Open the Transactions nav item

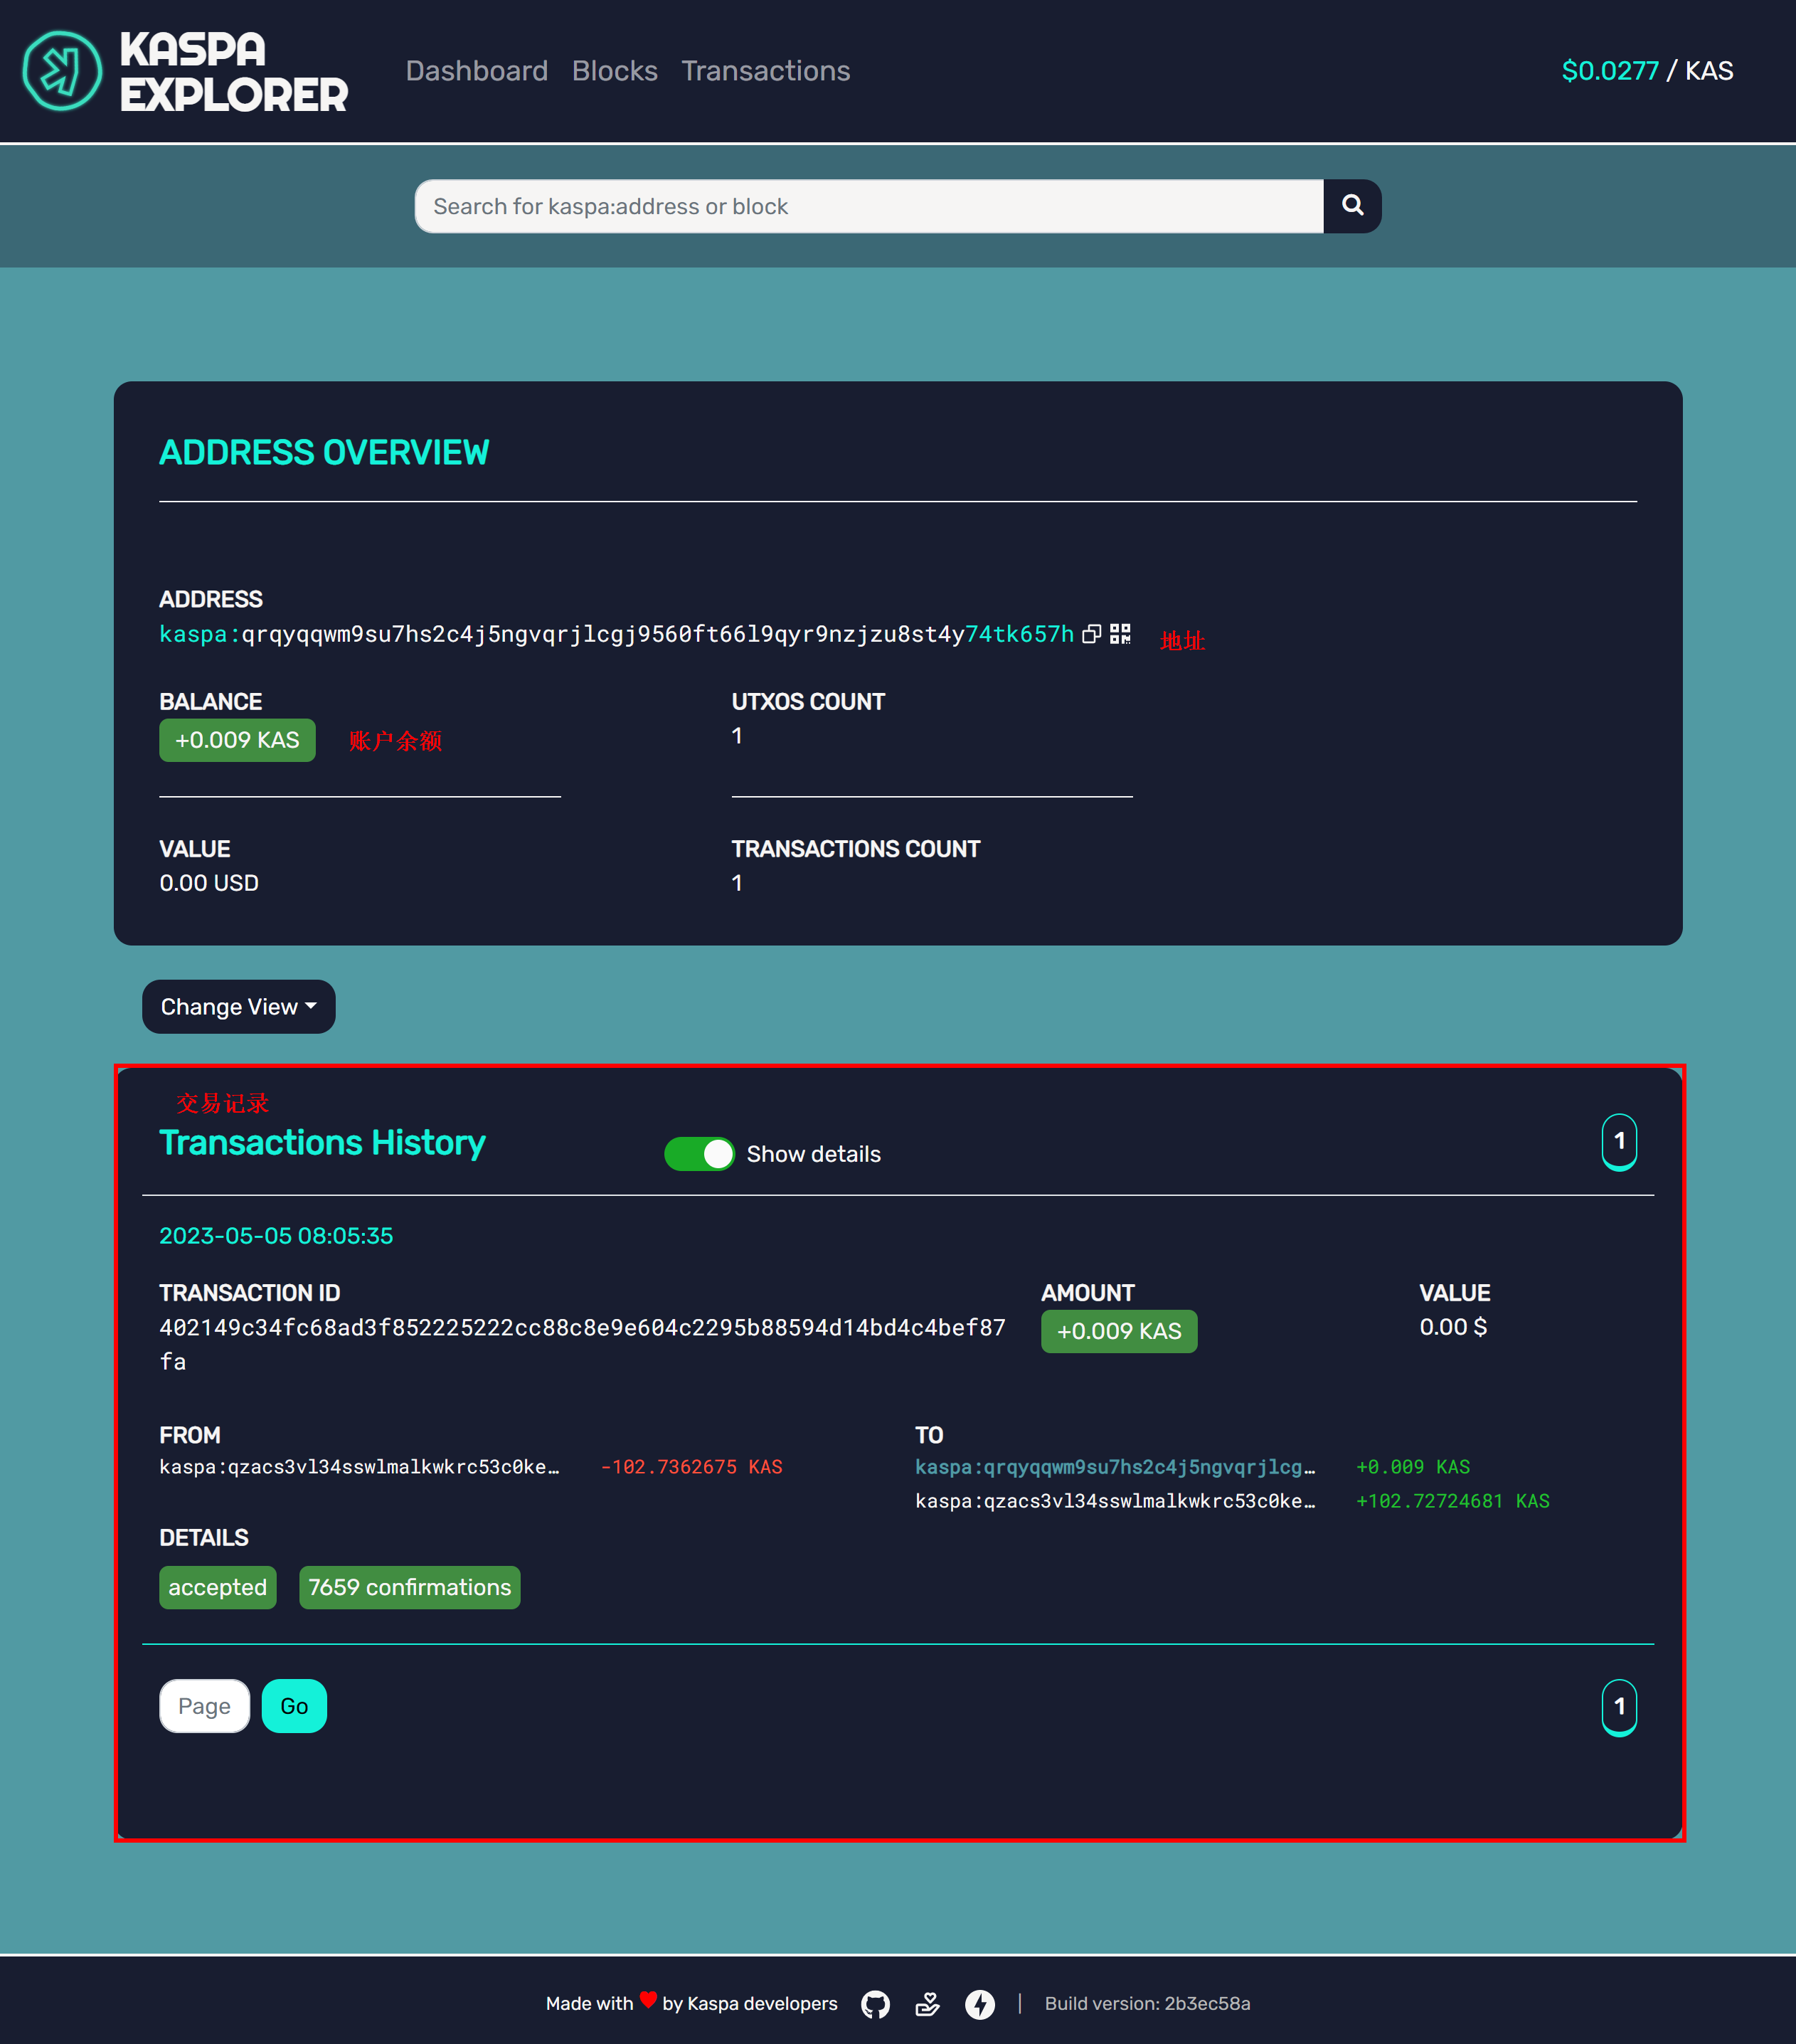(x=765, y=71)
